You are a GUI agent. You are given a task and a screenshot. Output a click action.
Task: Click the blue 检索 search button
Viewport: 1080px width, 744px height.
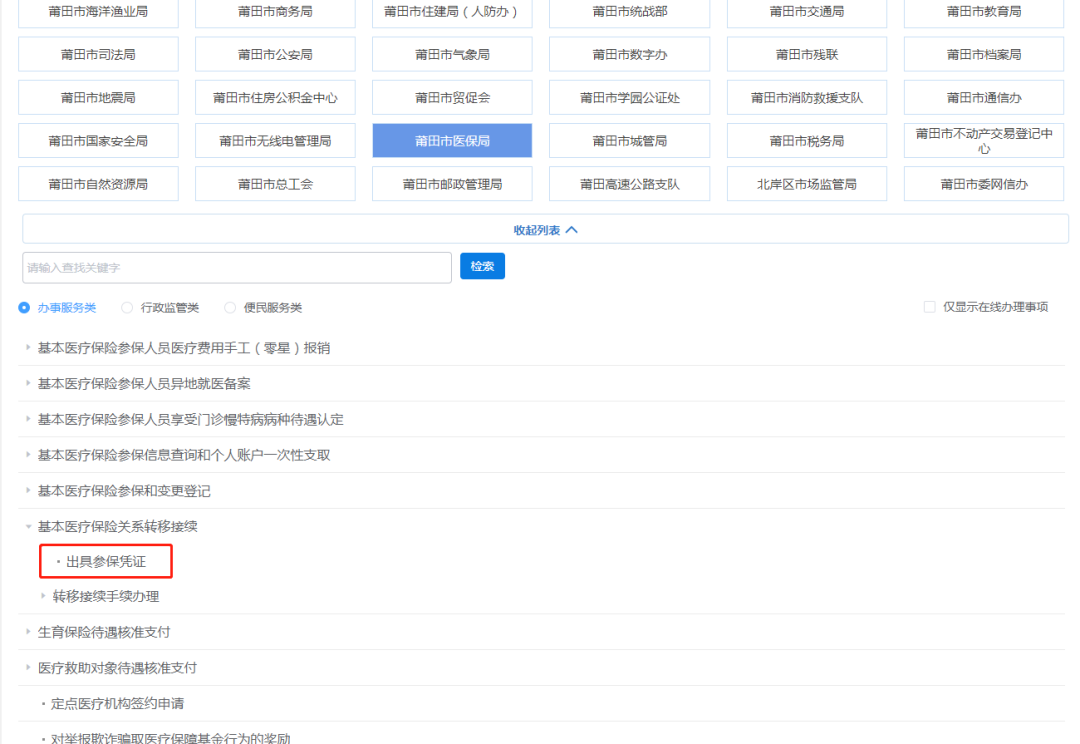482,266
